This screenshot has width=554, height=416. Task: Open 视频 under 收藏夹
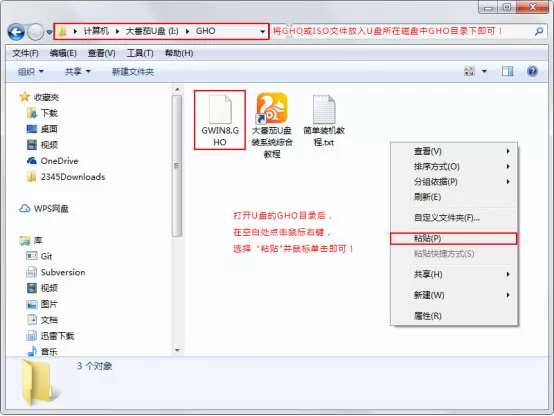tap(42, 145)
